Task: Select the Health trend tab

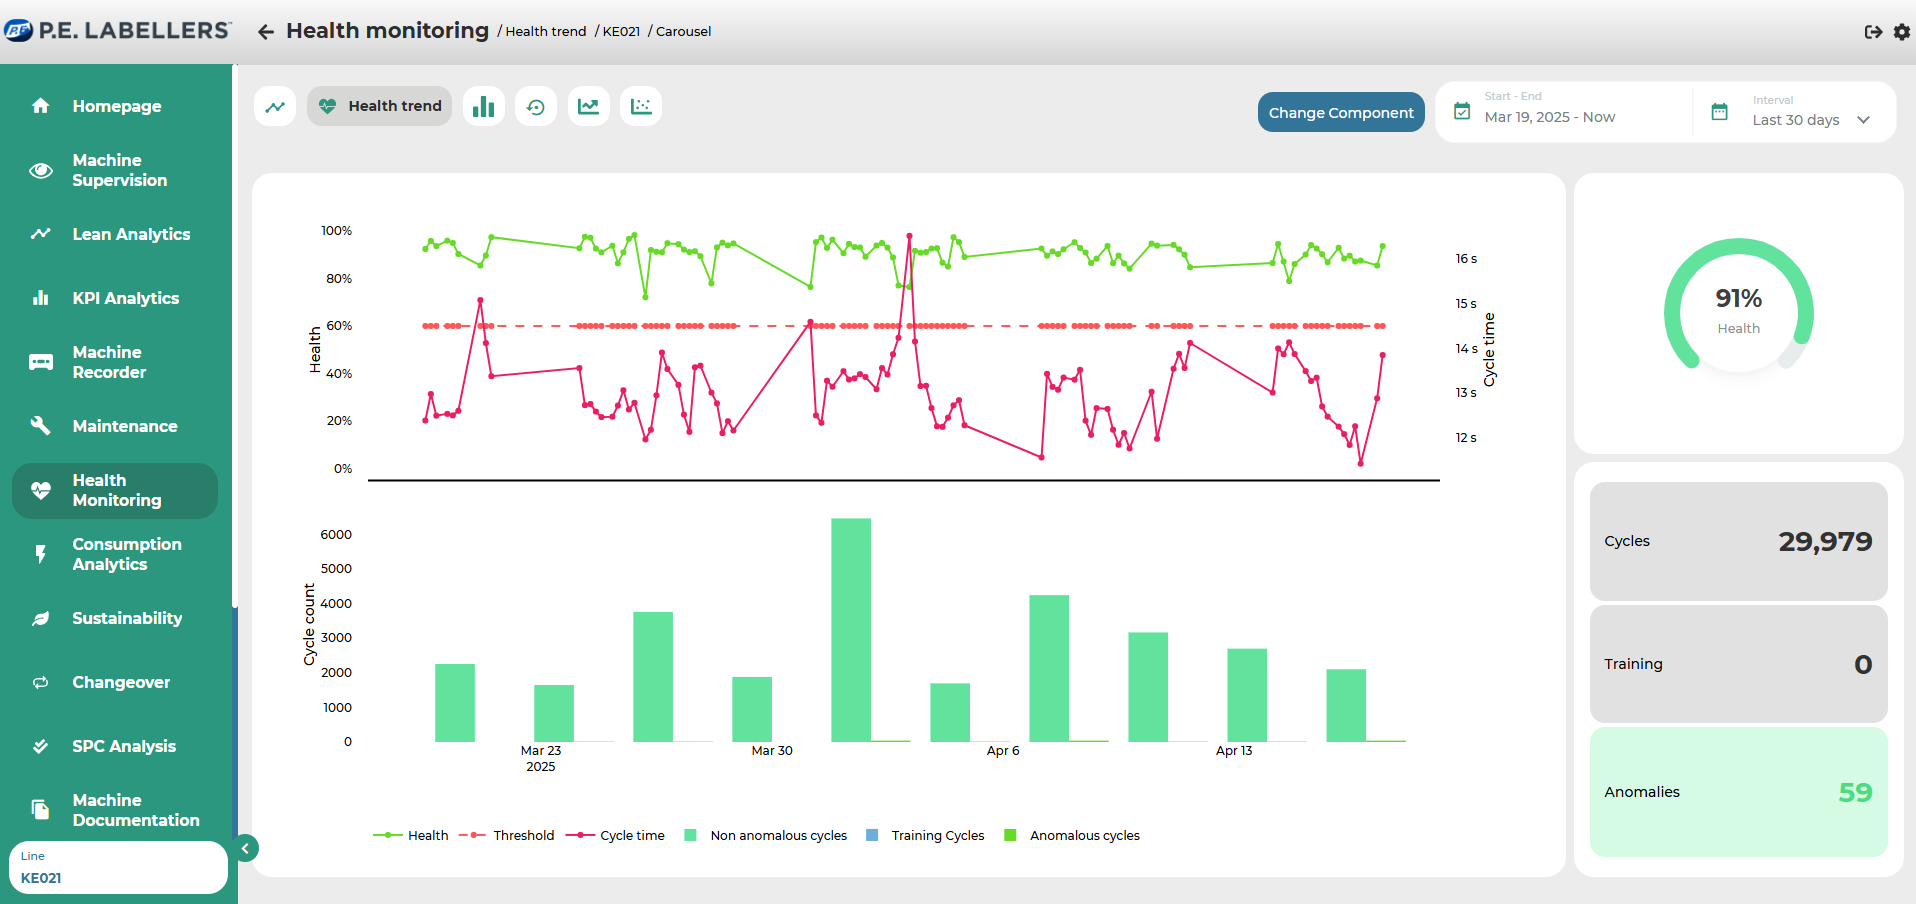Action: pos(380,106)
